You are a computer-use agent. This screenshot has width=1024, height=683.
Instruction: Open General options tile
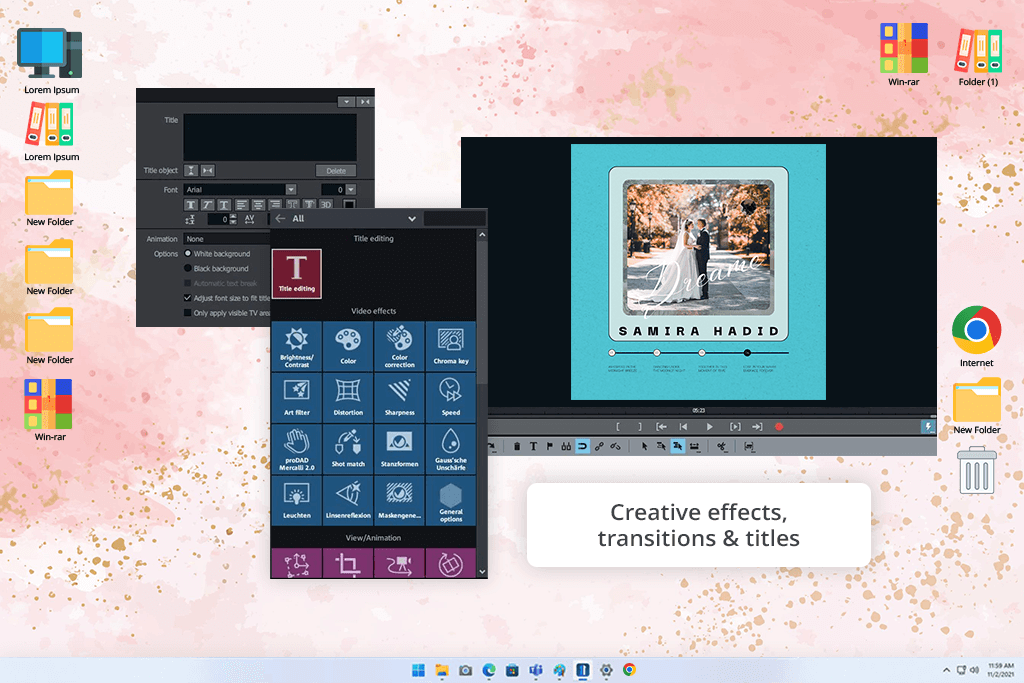pyautogui.click(x=451, y=501)
